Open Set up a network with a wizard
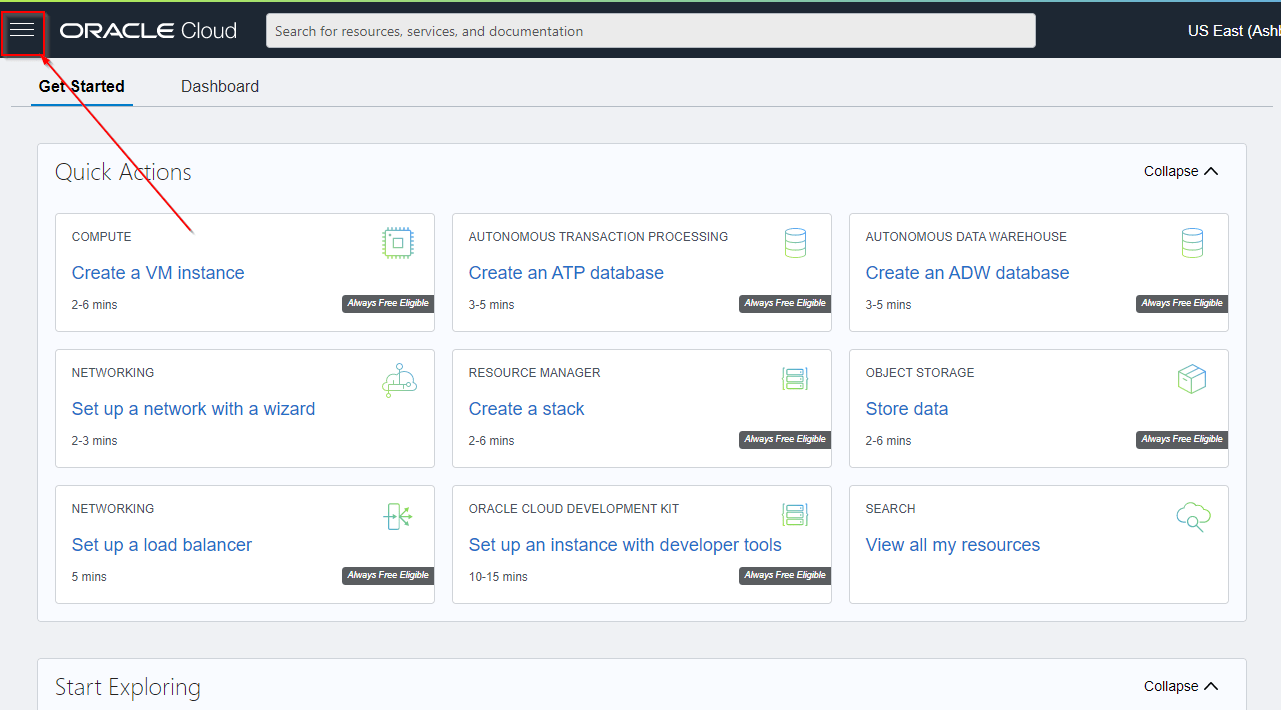This screenshot has height=710, width=1281. [x=193, y=409]
